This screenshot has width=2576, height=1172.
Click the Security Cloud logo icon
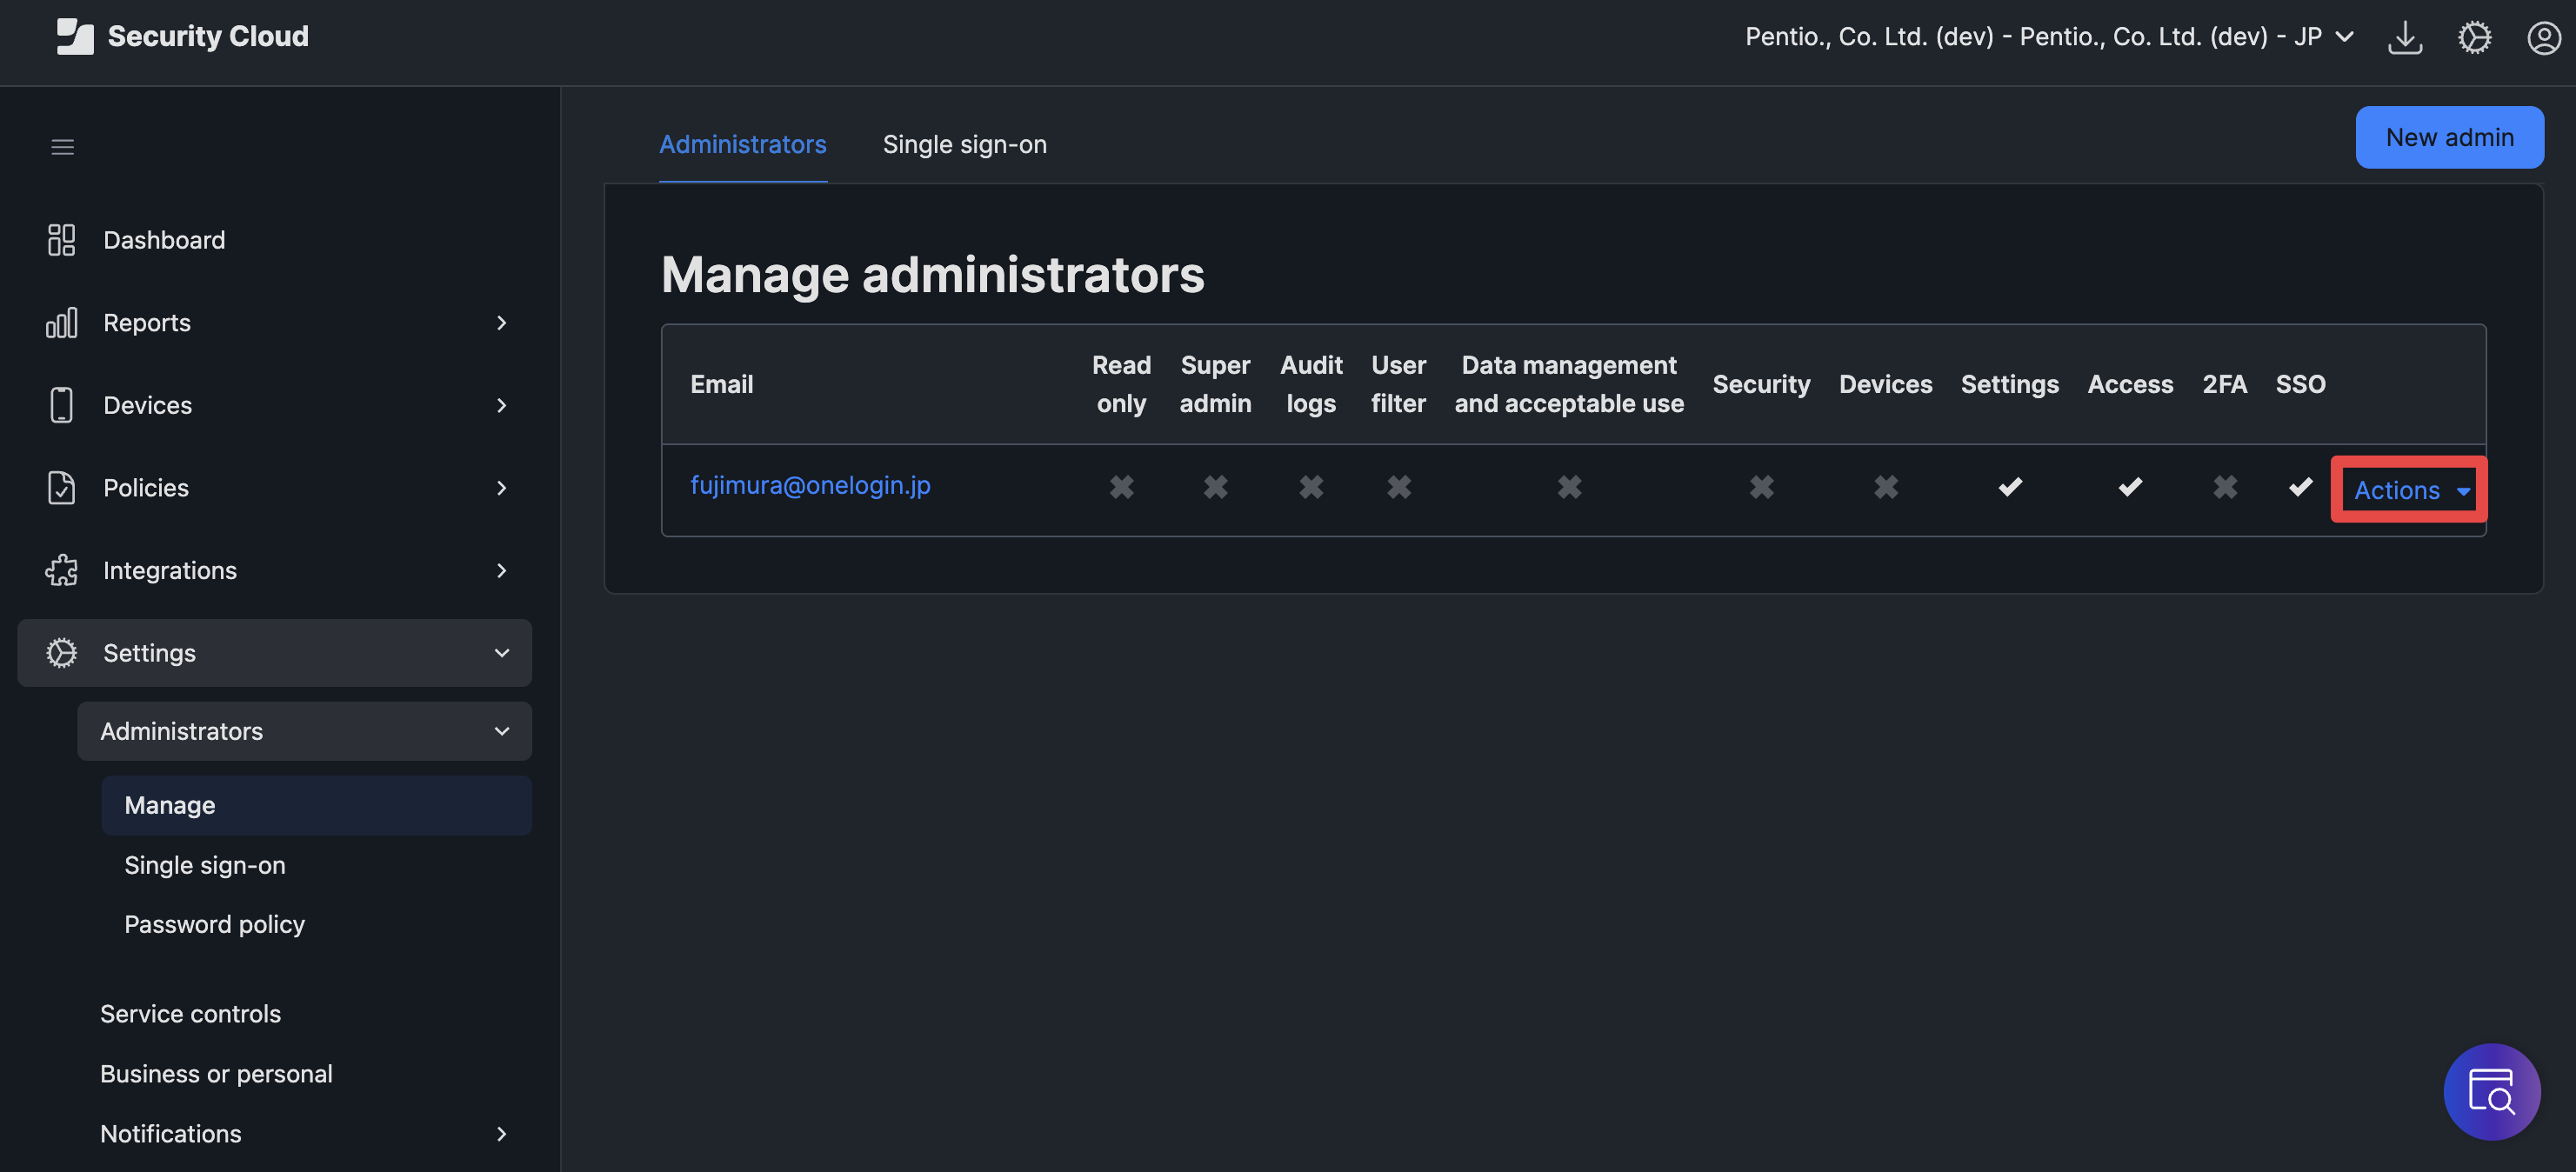75,36
